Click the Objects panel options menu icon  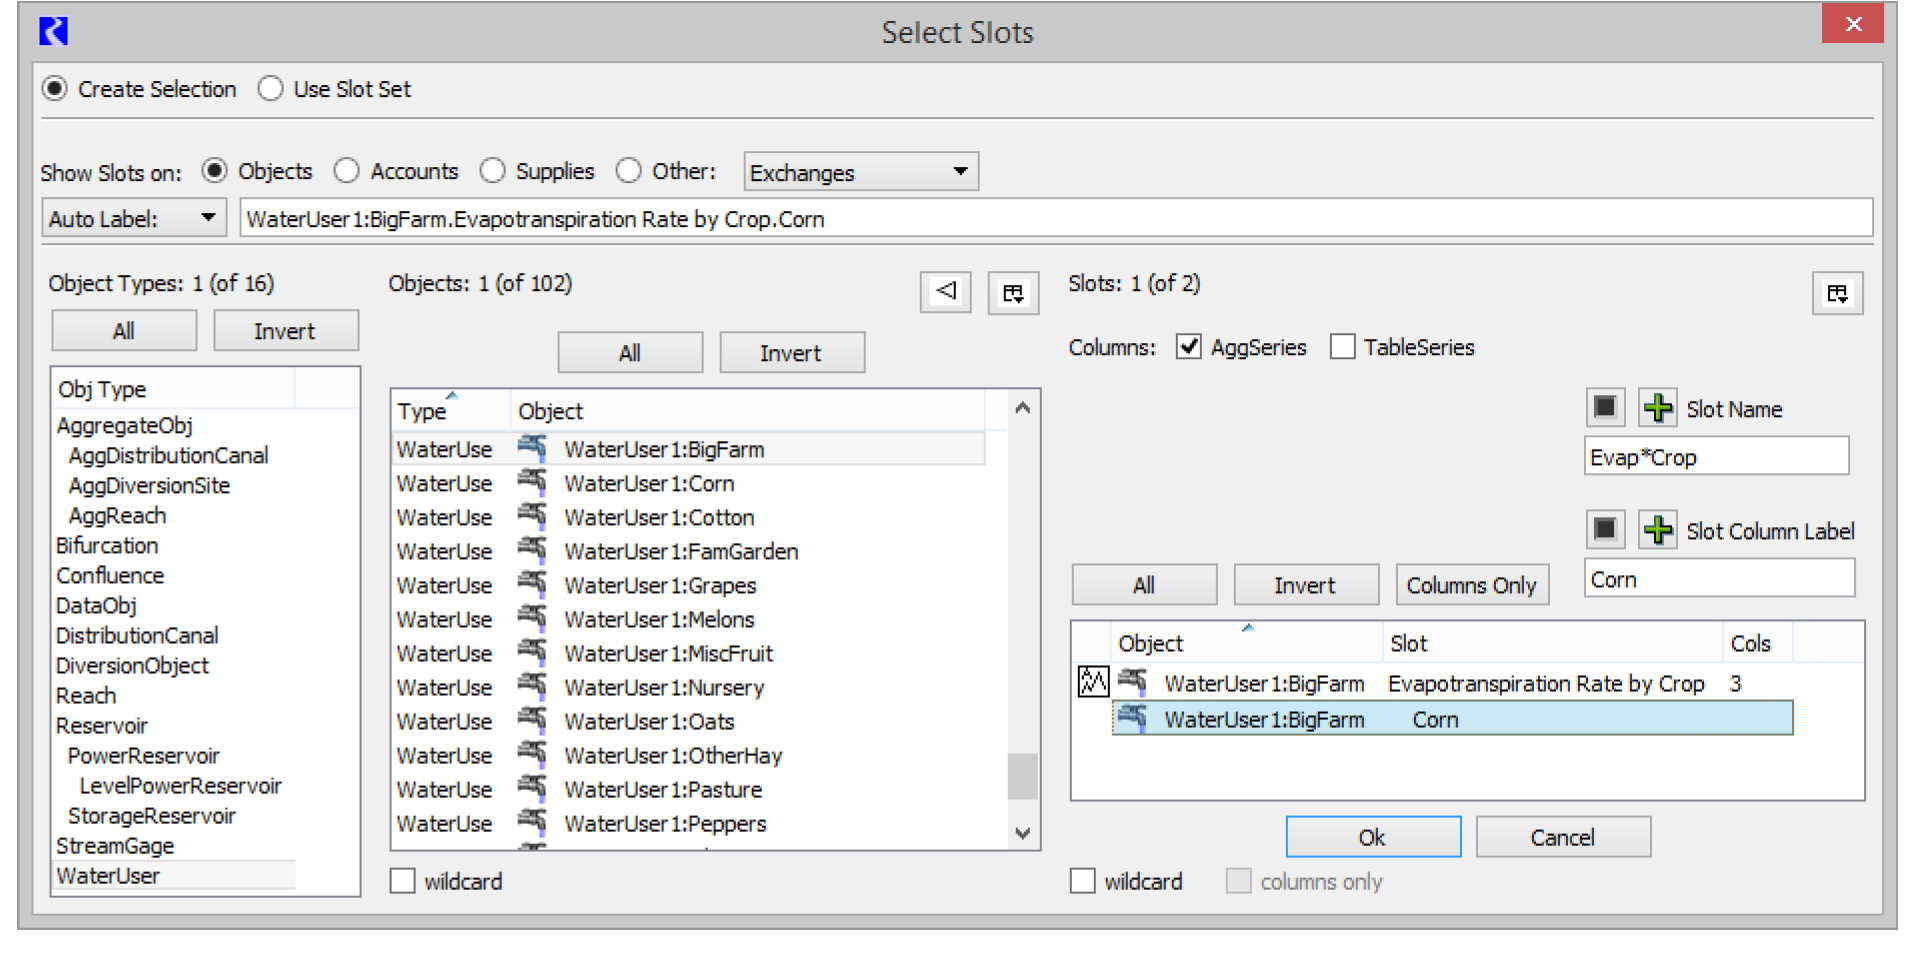1013,293
